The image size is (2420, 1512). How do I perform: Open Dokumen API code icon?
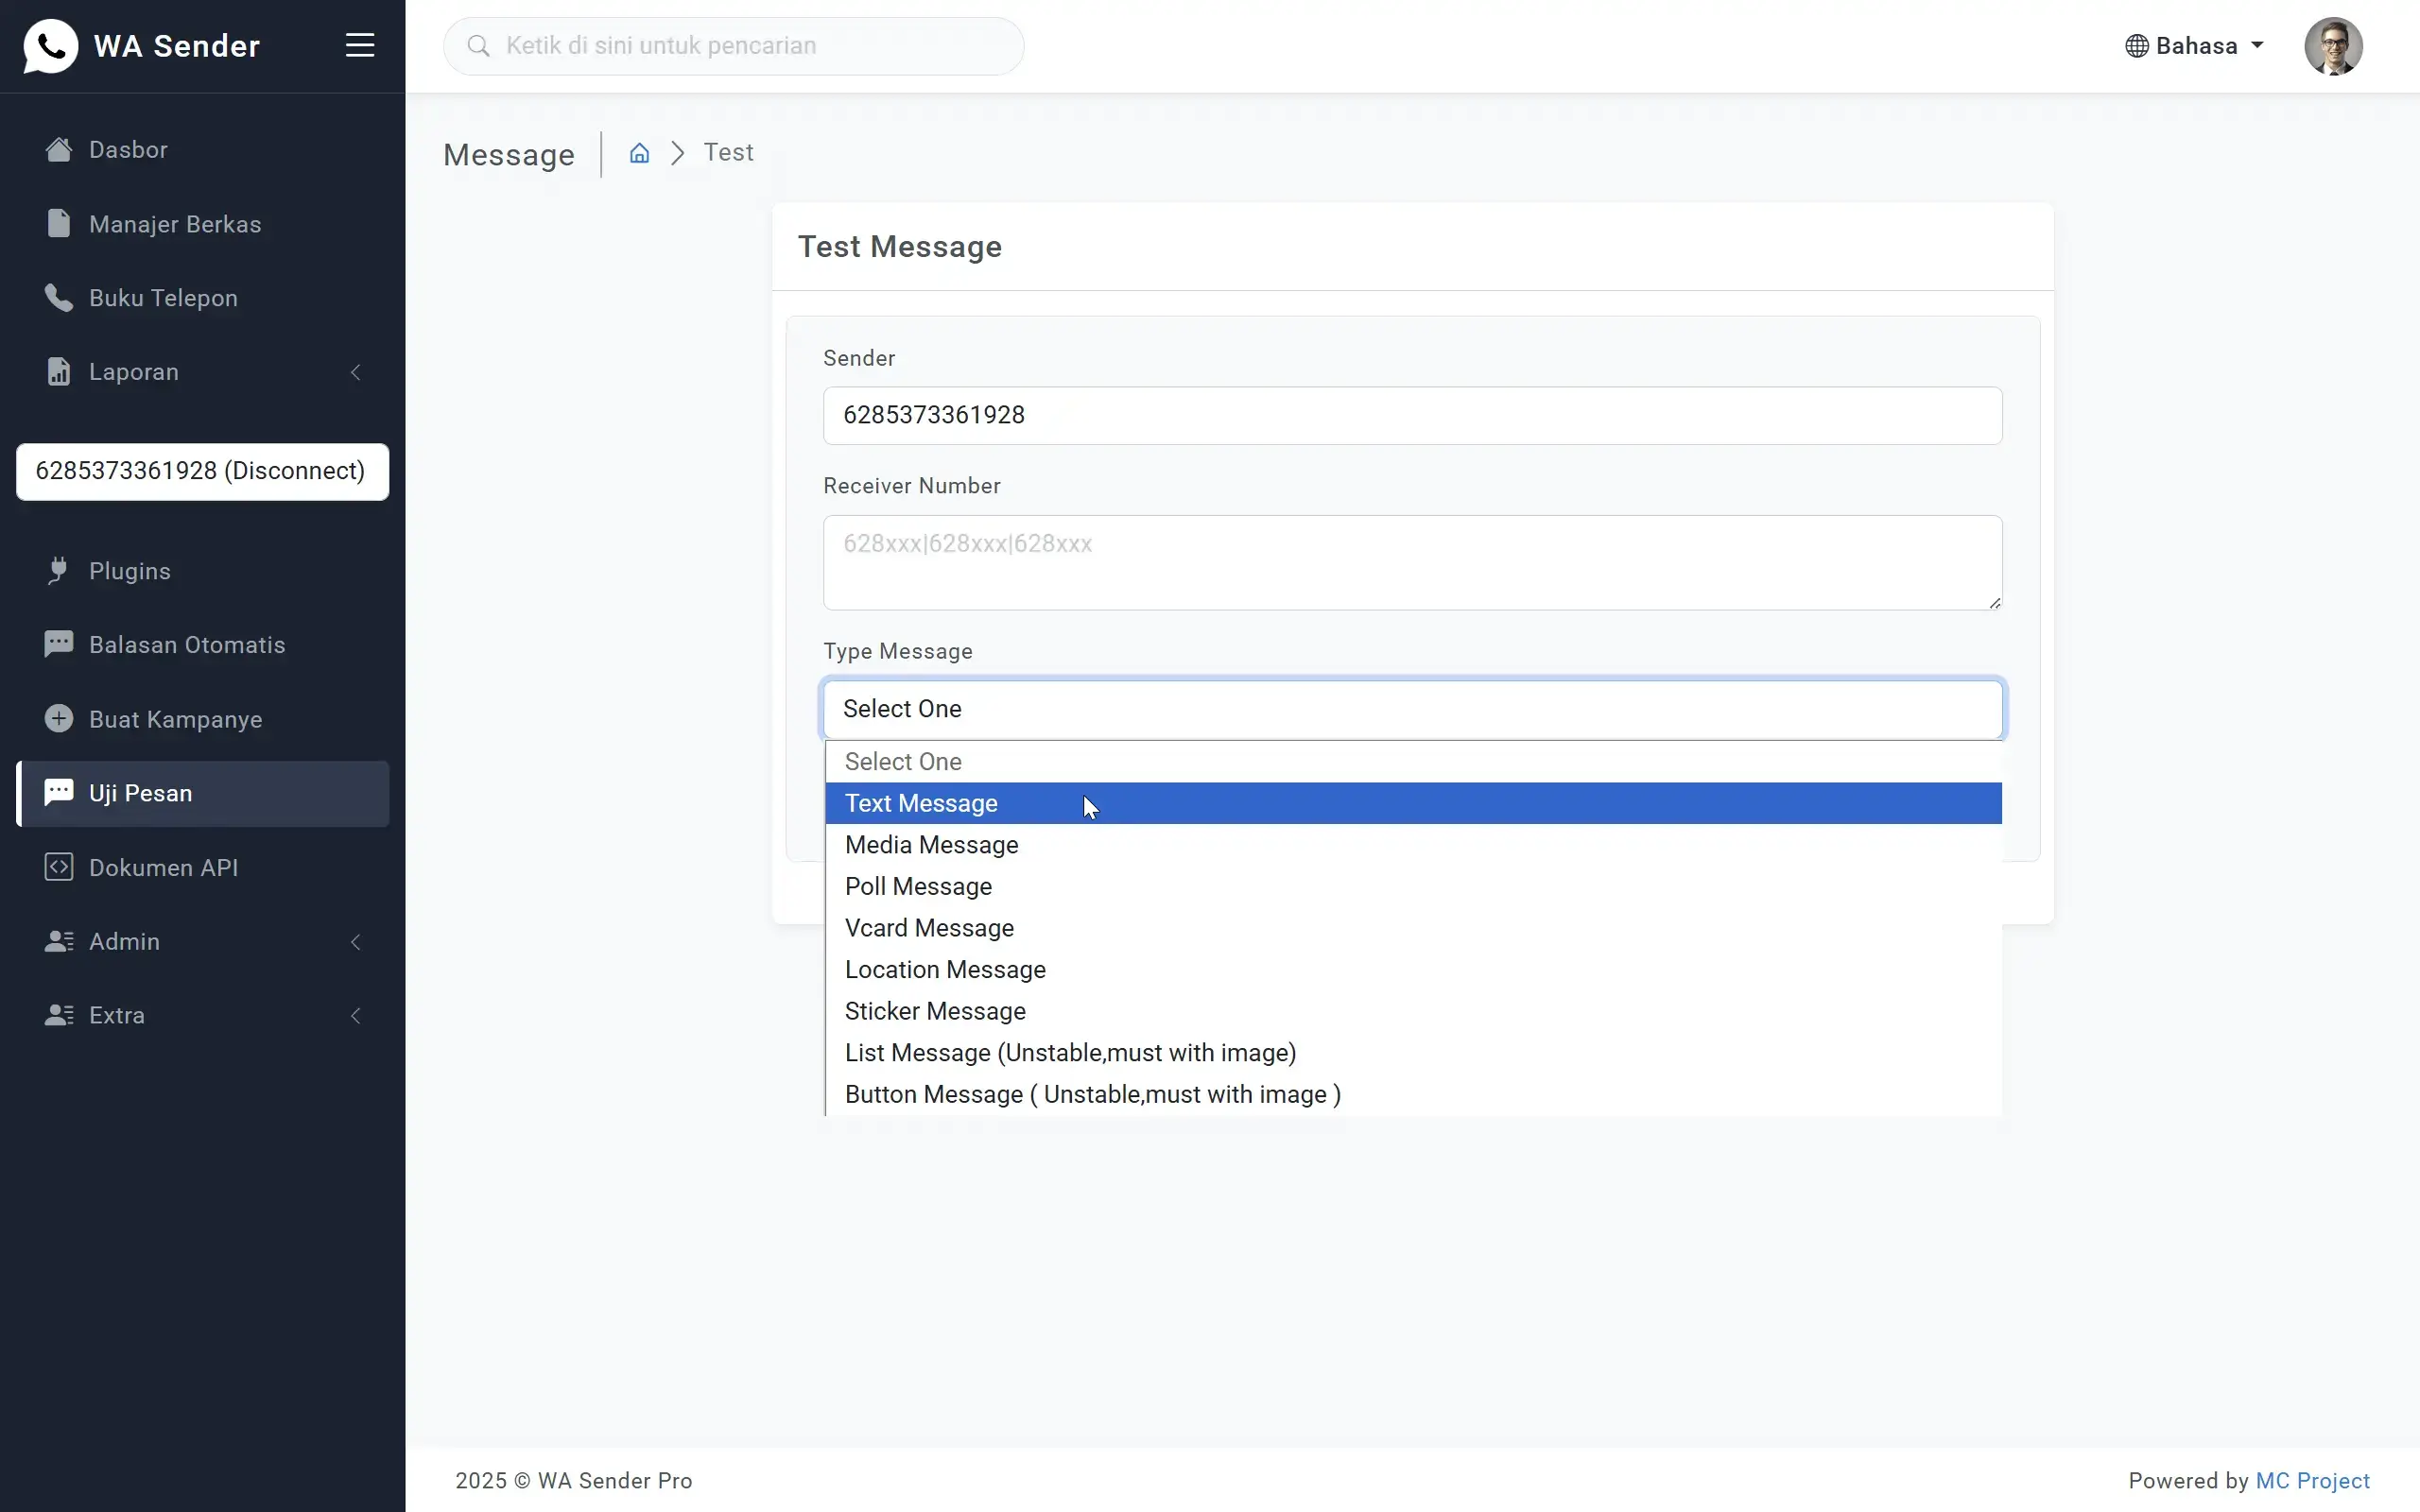(57, 867)
